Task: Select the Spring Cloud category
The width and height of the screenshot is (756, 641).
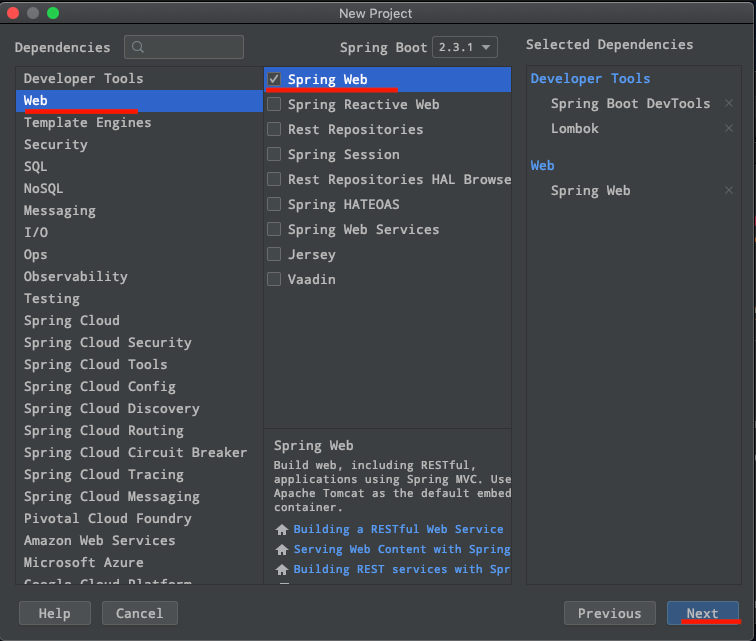Action: (139, 321)
